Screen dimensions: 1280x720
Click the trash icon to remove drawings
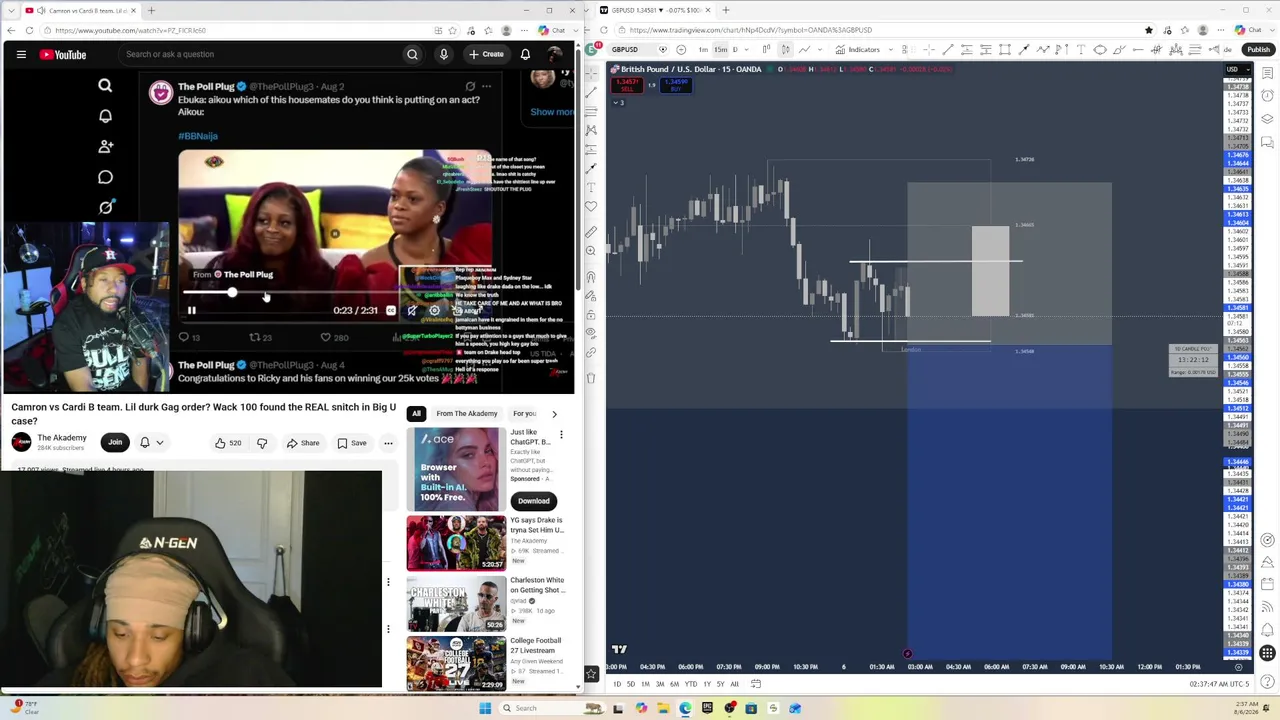[x=591, y=378]
